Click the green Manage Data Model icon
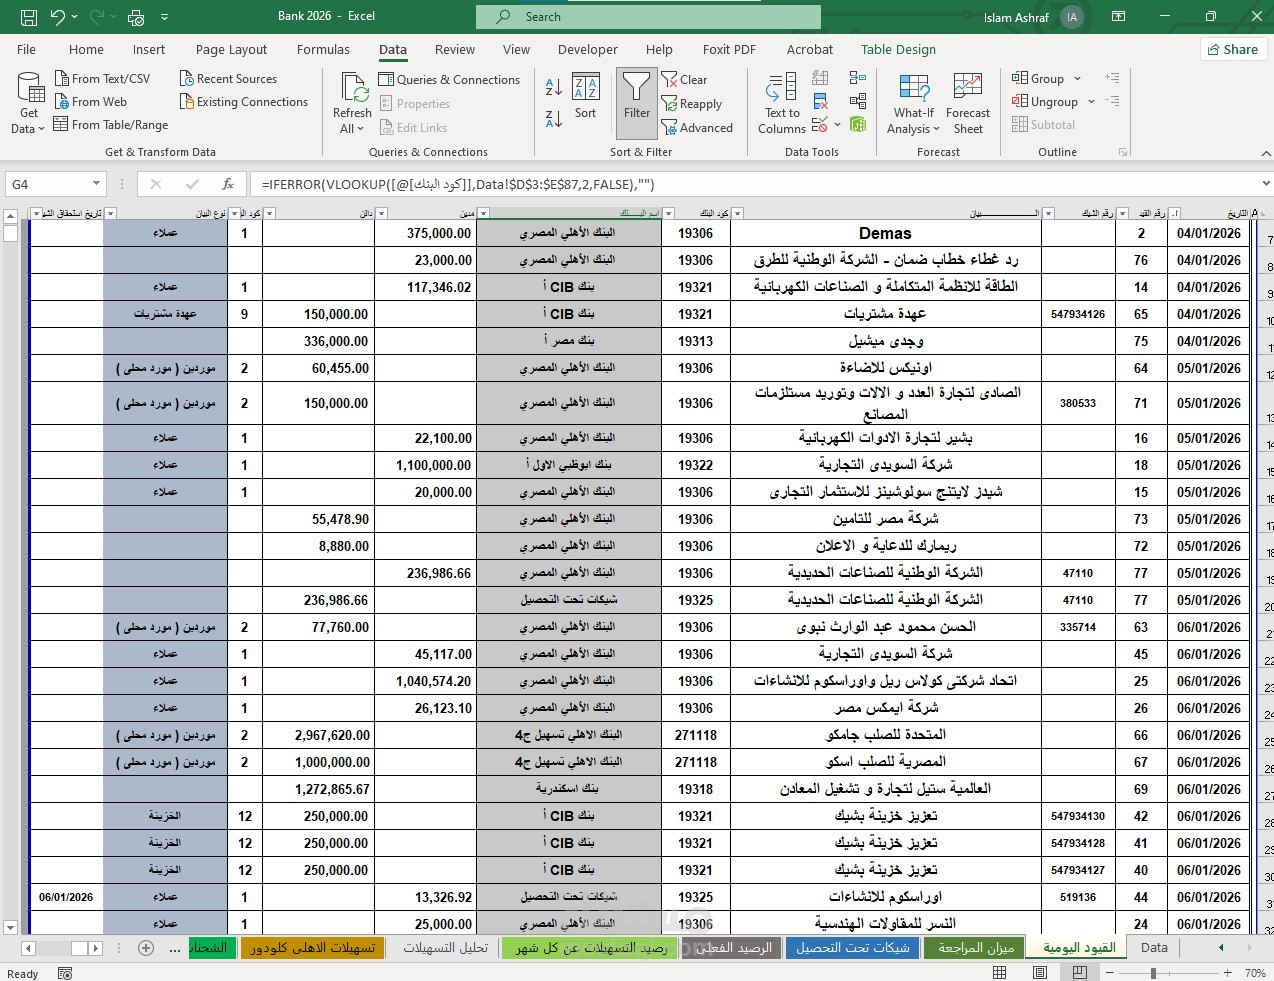The width and height of the screenshot is (1274, 981). (858, 125)
